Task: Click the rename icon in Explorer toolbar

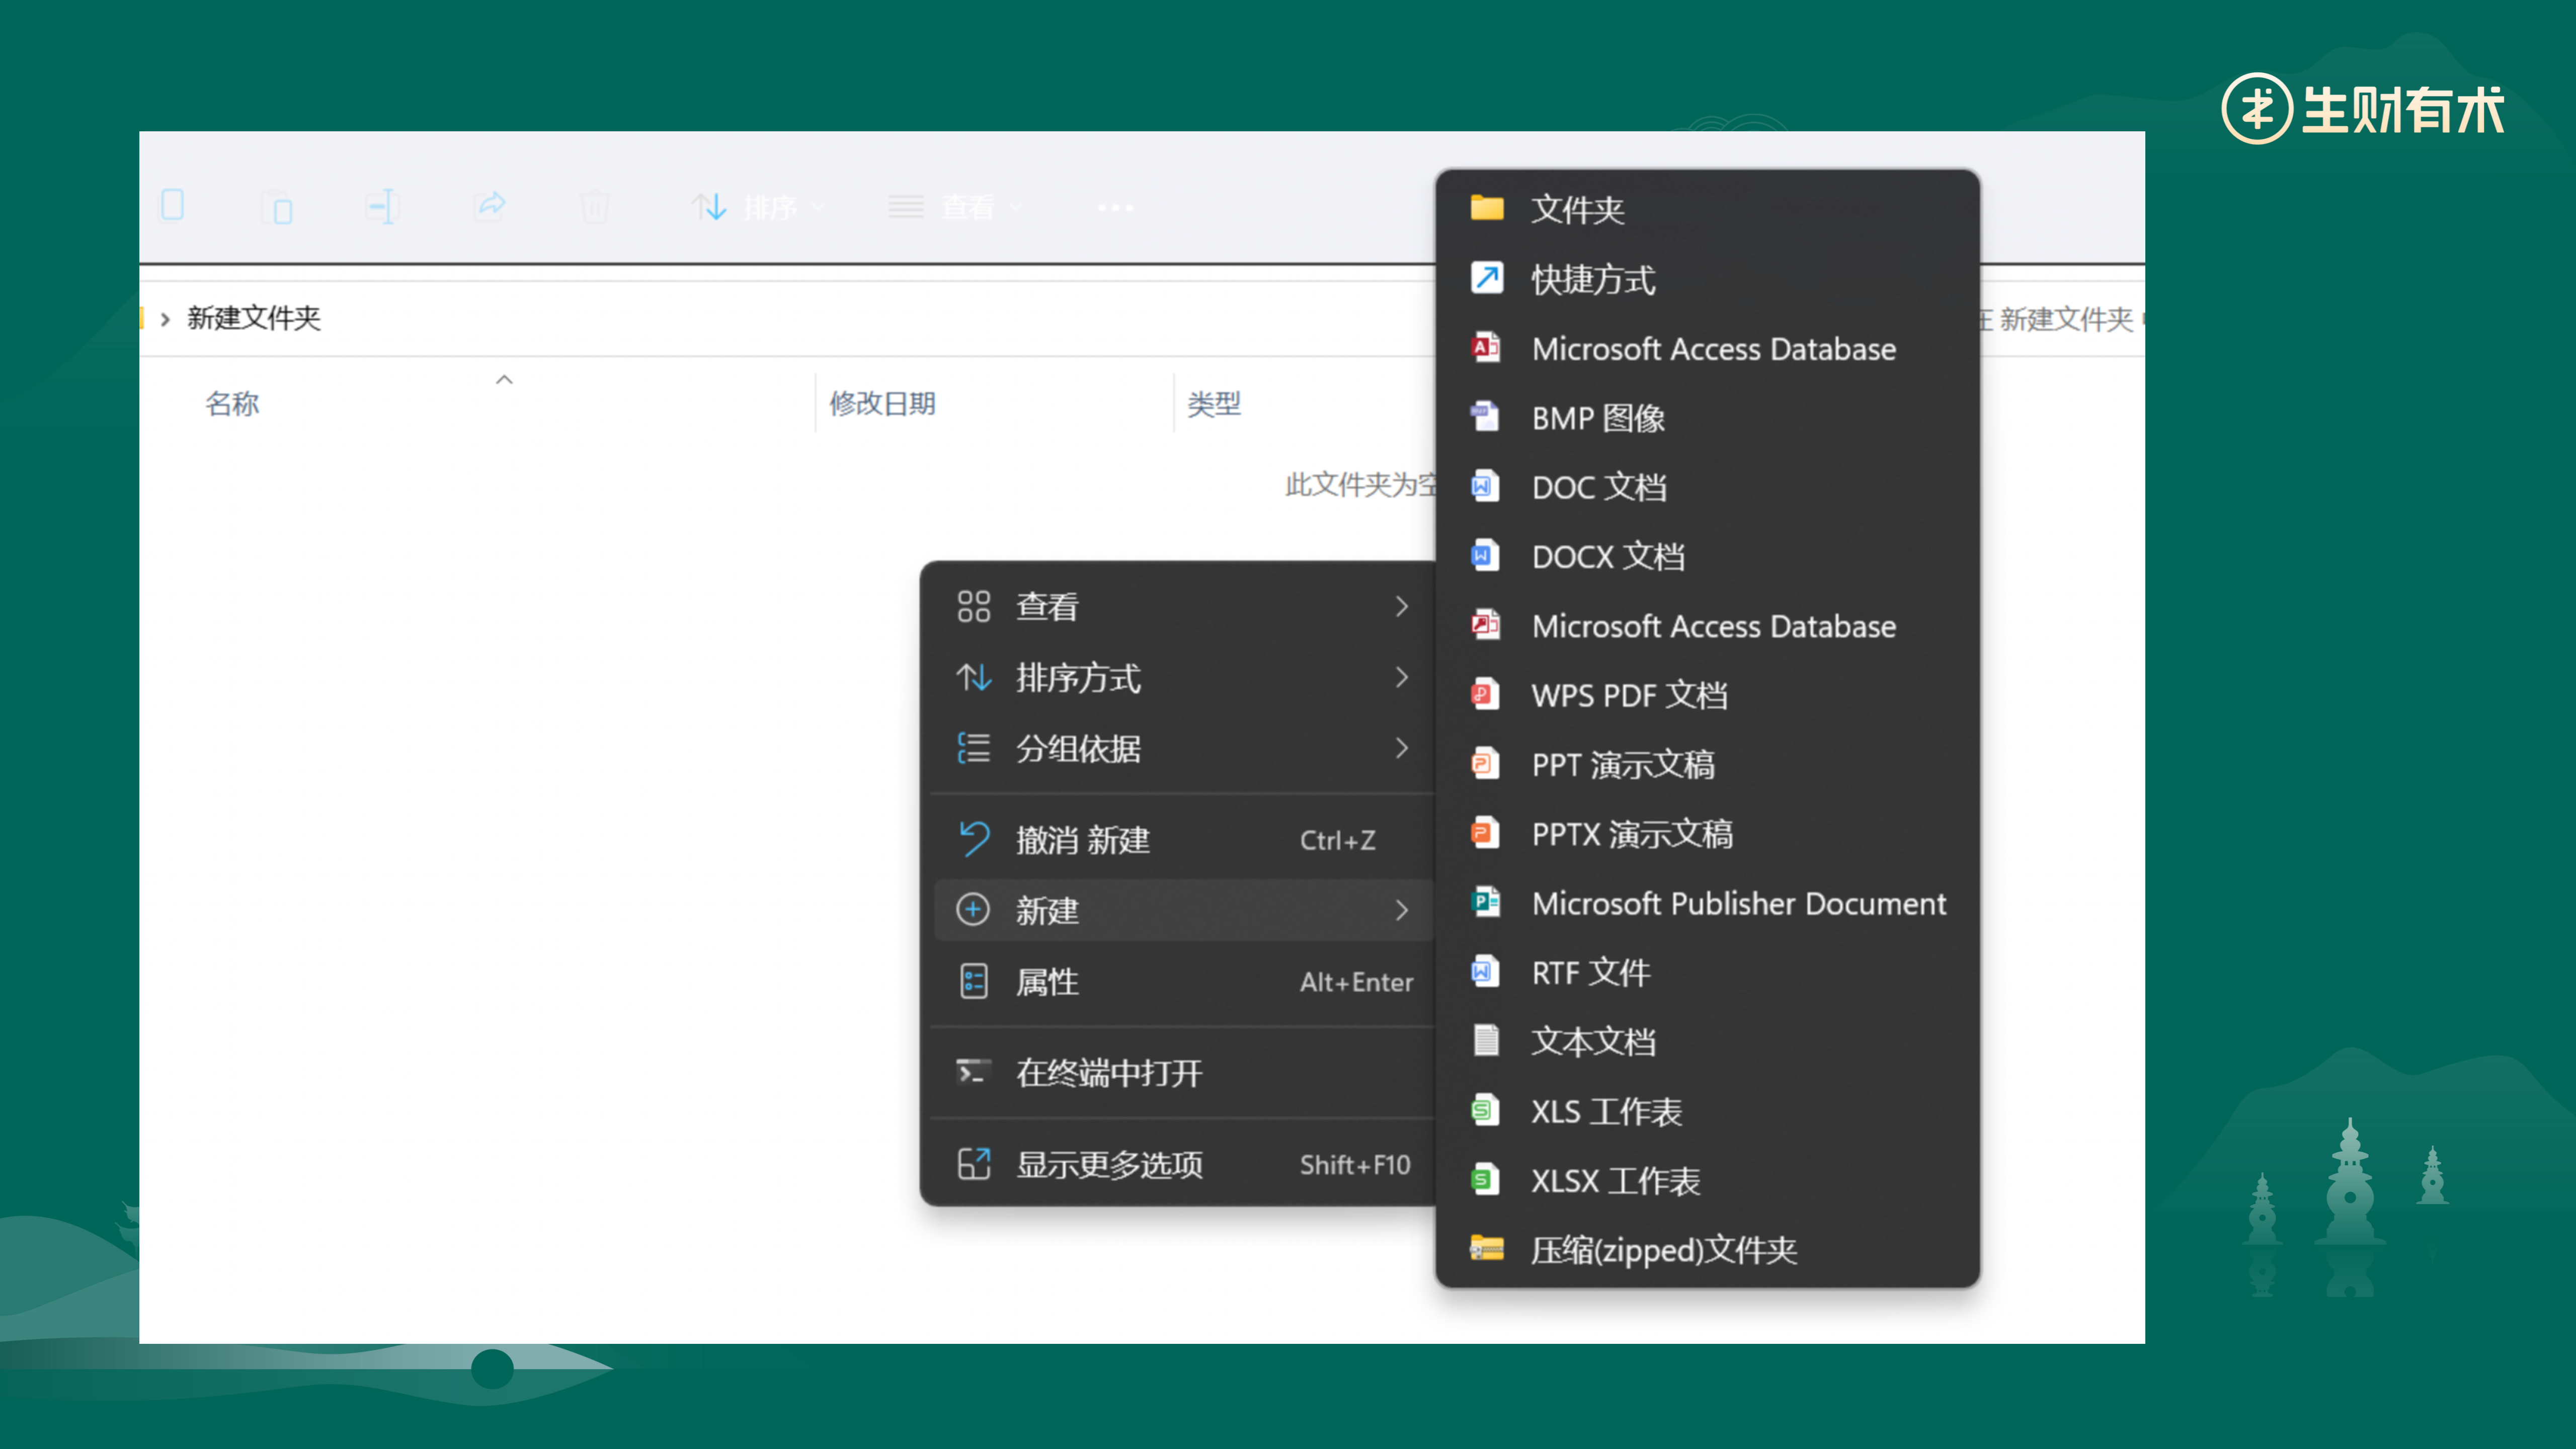Action: click(382, 207)
